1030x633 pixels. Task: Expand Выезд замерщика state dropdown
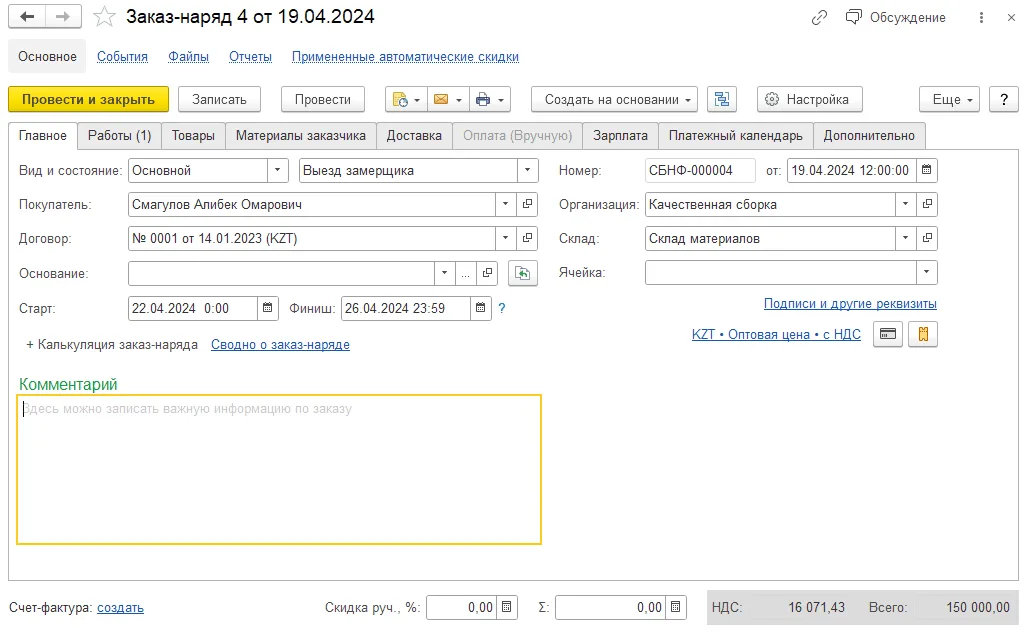(527, 170)
